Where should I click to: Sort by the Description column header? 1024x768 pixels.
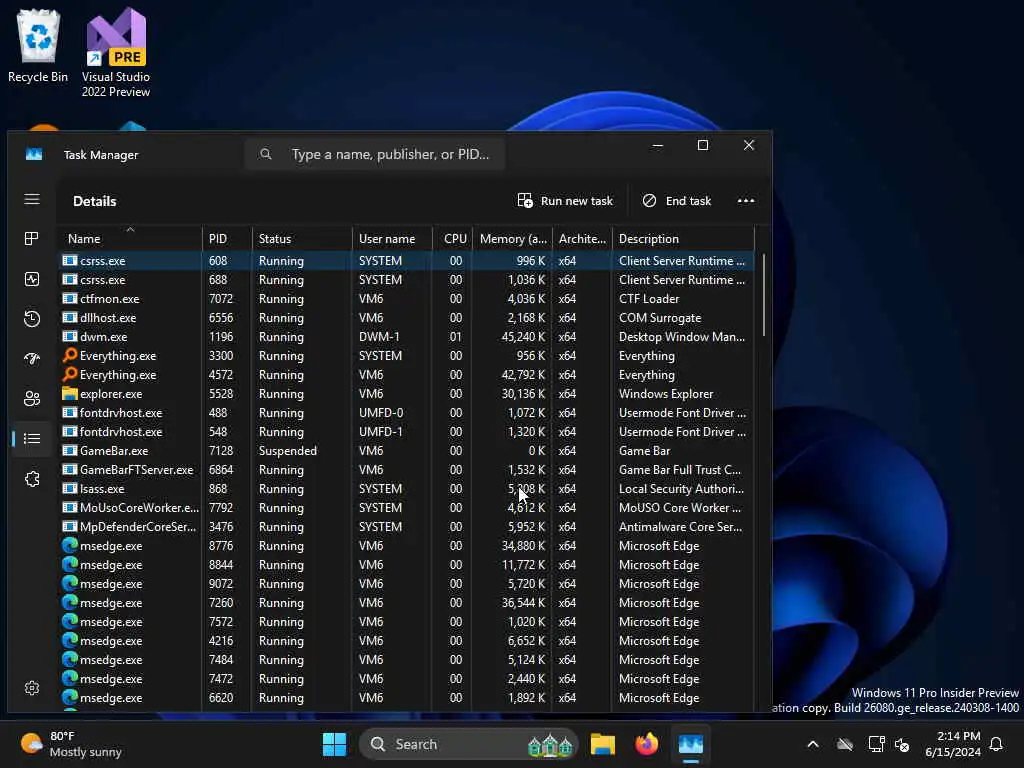(x=683, y=238)
